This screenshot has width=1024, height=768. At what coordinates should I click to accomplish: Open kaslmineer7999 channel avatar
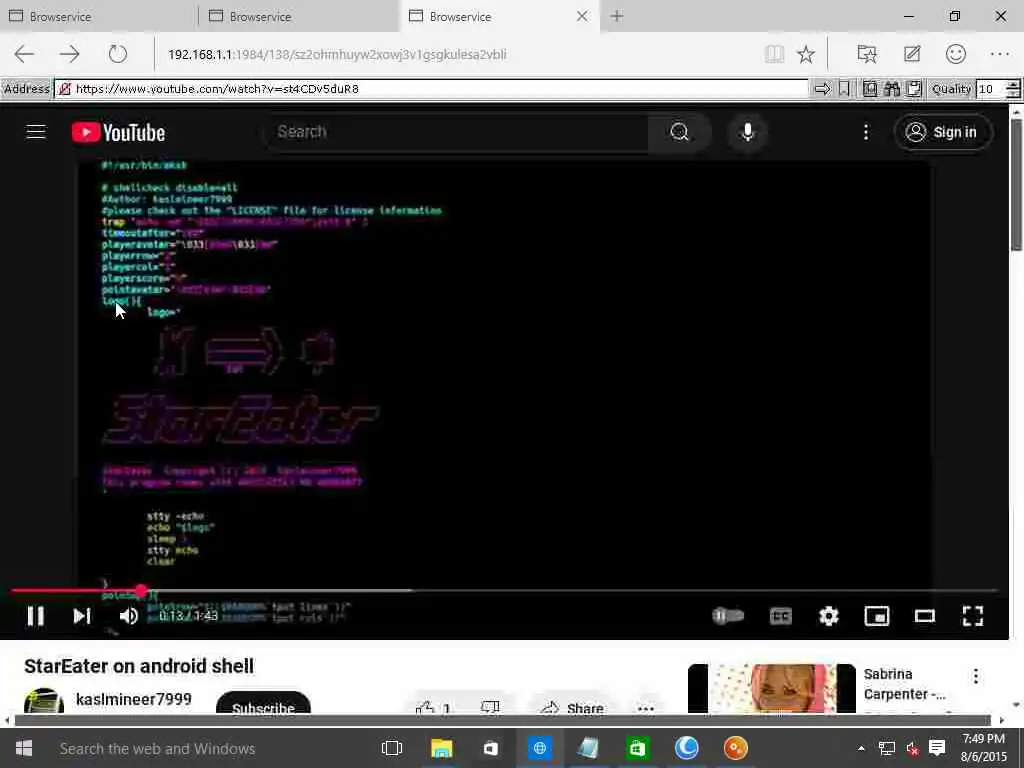(x=44, y=702)
